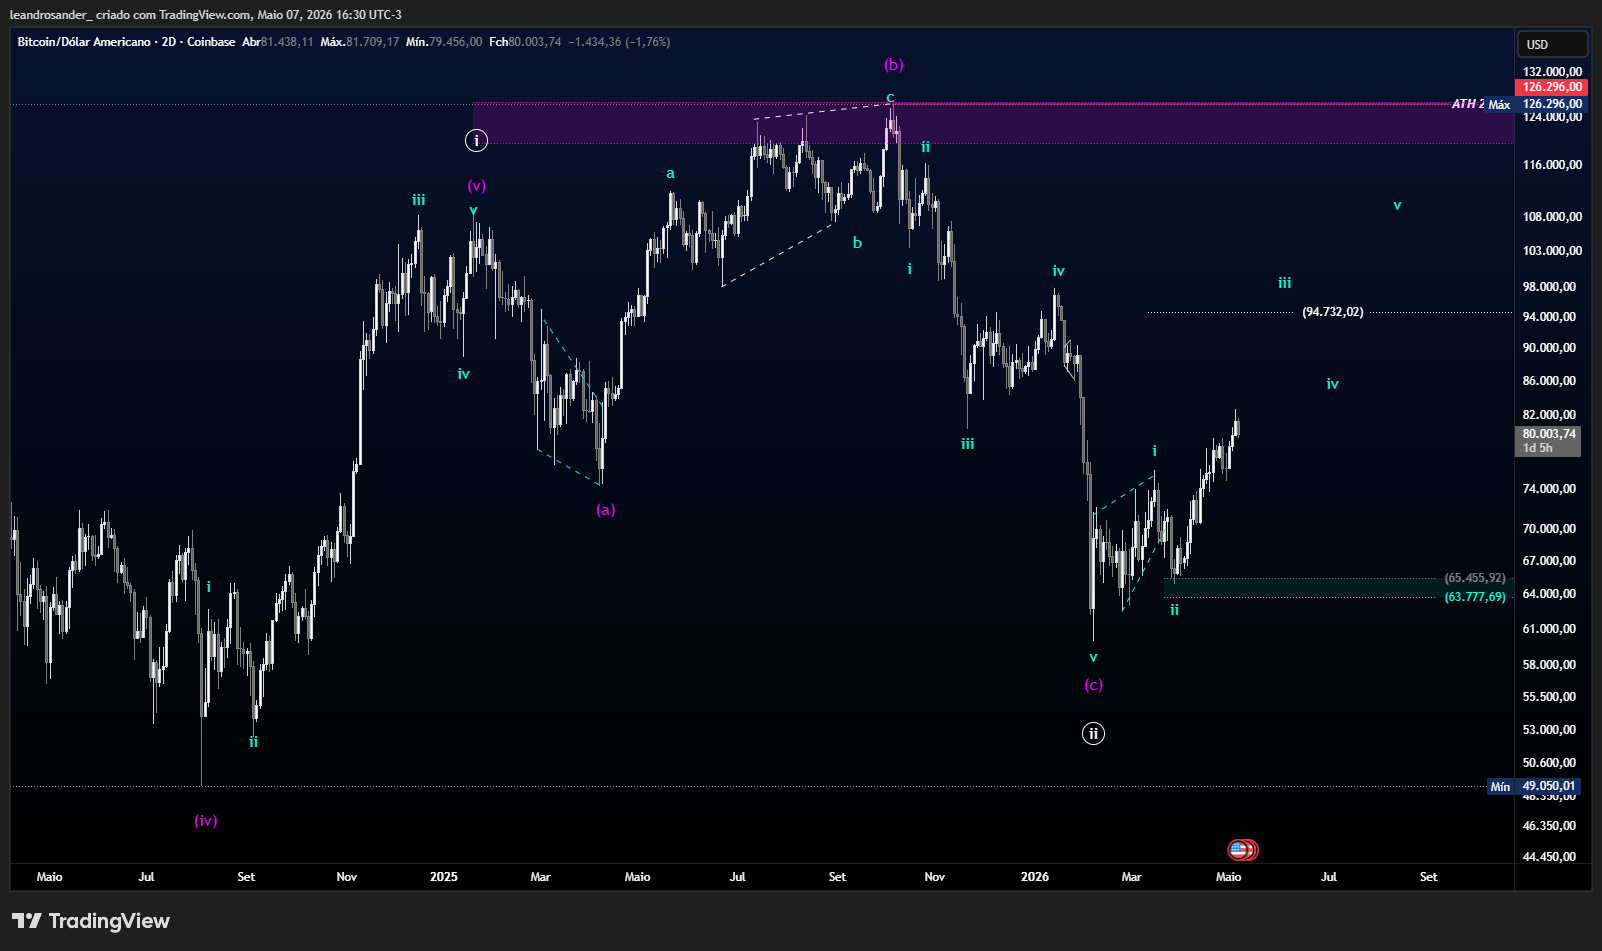Click the leandrosander_ author header text
1602x951 pixels.
pos(50,15)
